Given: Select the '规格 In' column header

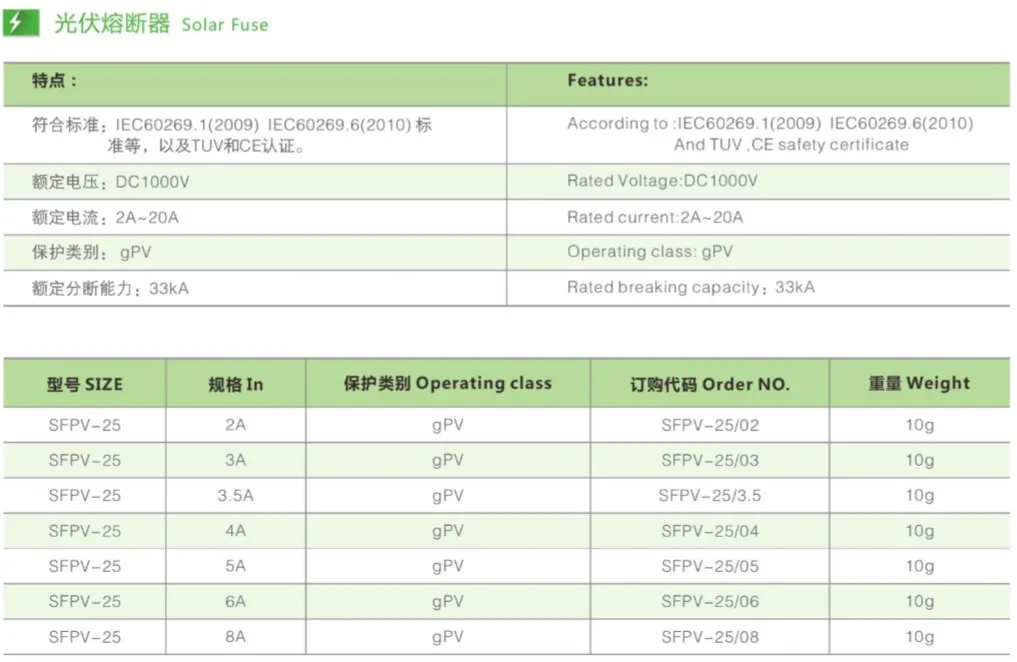Looking at the screenshot, I should (x=236, y=384).
